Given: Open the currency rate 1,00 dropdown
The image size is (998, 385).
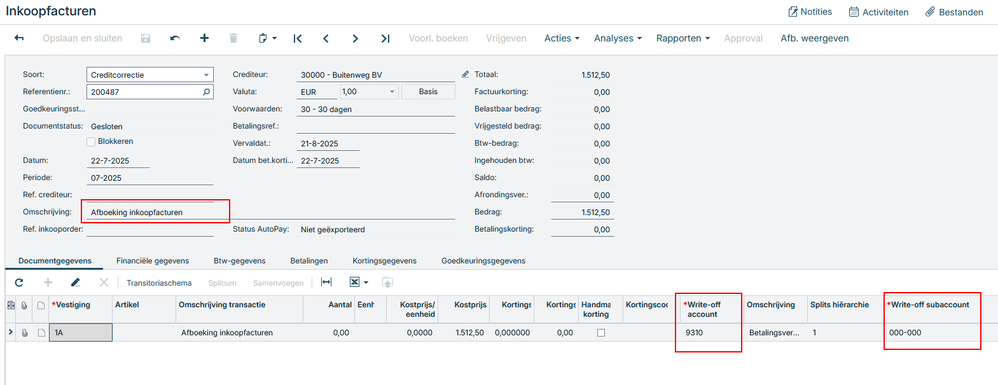Looking at the screenshot, I should [391, 92].
